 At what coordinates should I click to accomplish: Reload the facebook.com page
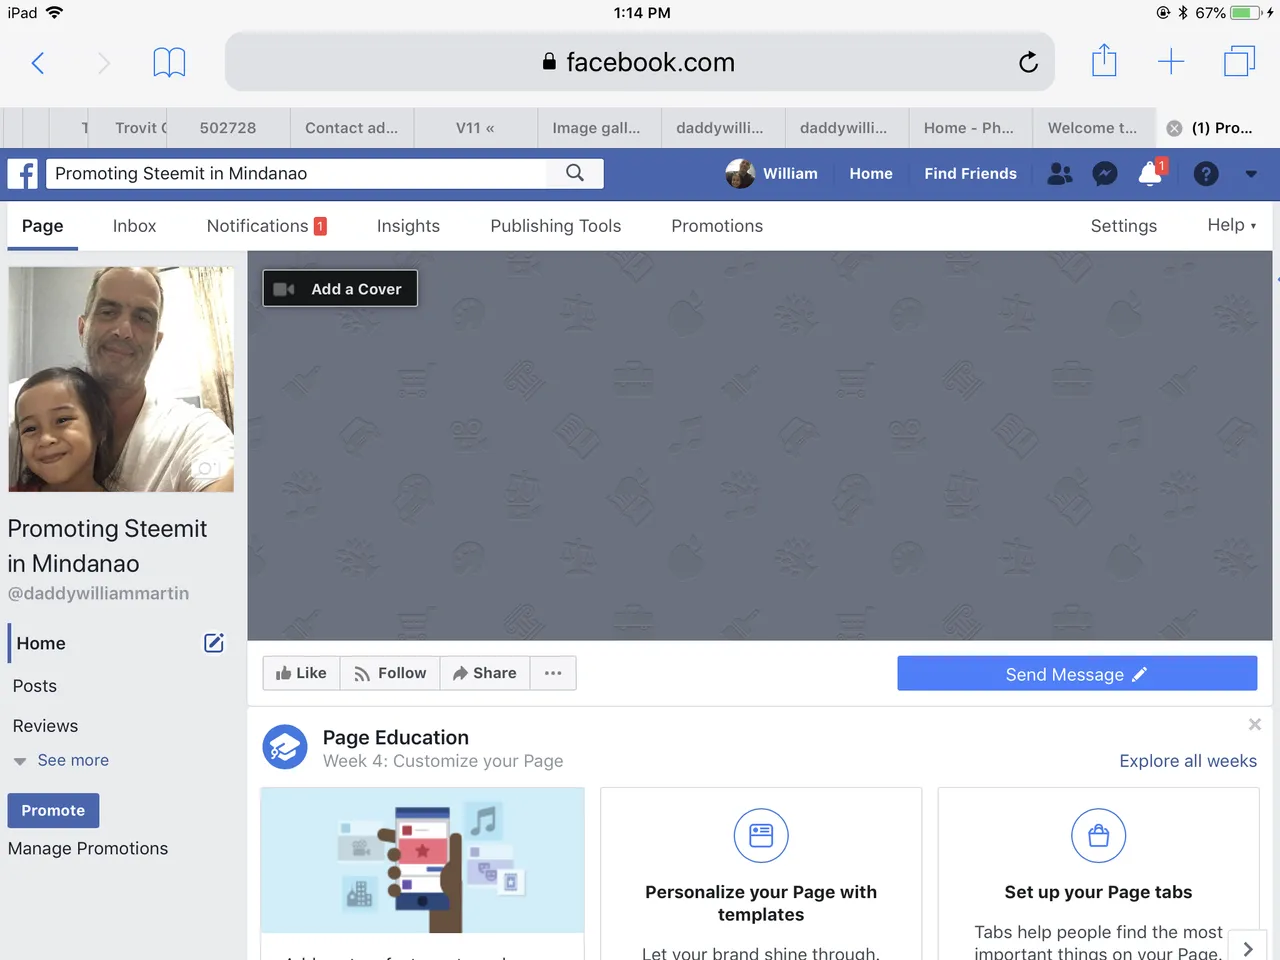coord(1028,62)
